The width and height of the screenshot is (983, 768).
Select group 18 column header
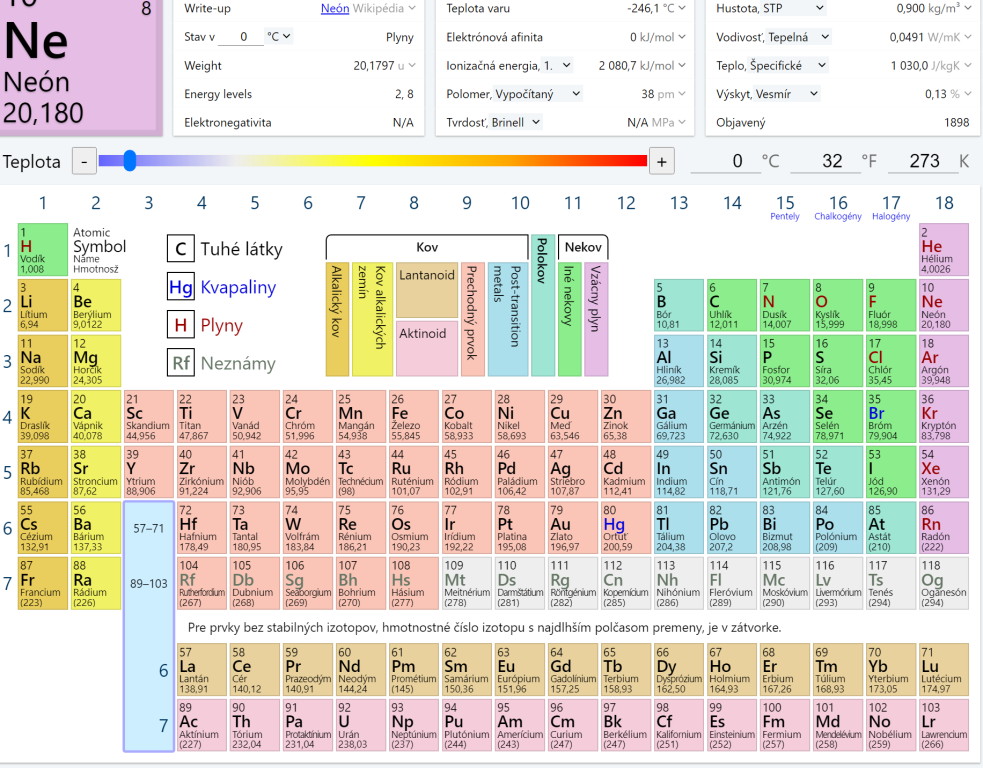point(944,204)
